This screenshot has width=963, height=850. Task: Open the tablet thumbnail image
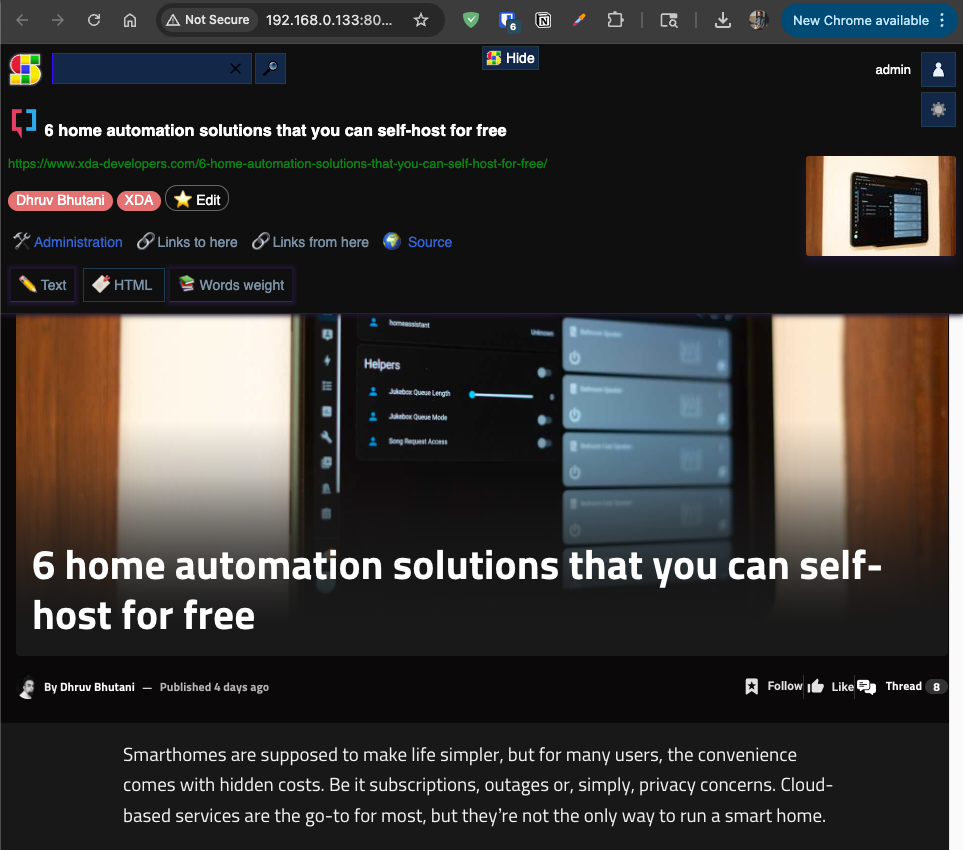point(881,206)
